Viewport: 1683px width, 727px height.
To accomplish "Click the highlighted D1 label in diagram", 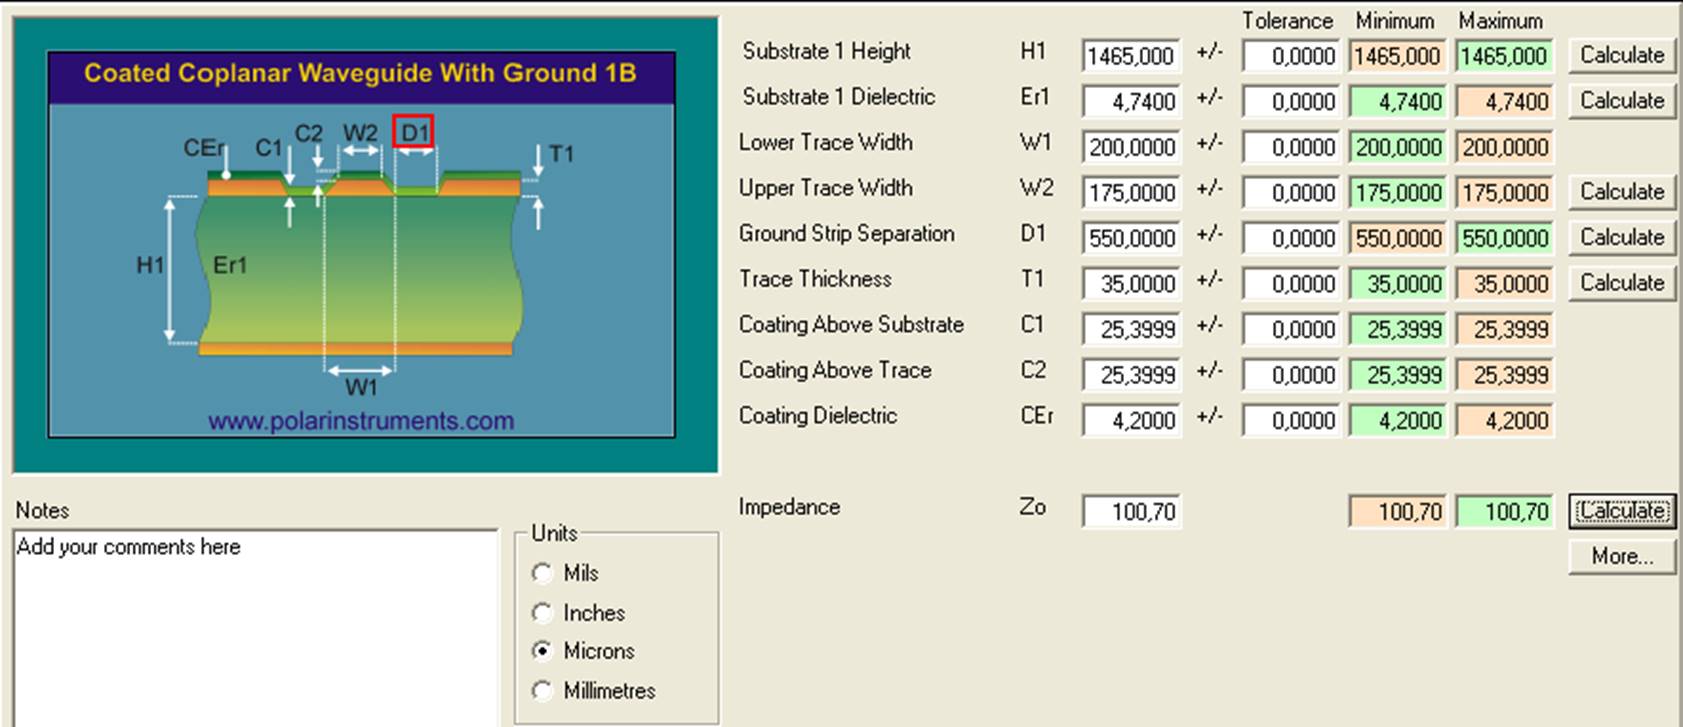I will (x=414, y=132).
